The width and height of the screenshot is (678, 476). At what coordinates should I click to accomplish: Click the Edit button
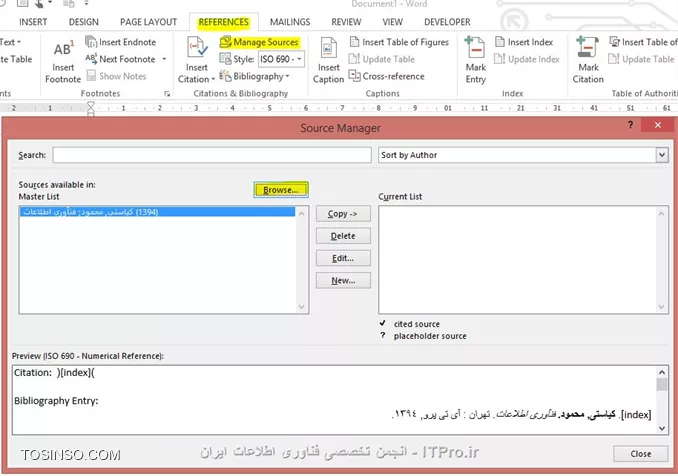click(x=343, y=258)
